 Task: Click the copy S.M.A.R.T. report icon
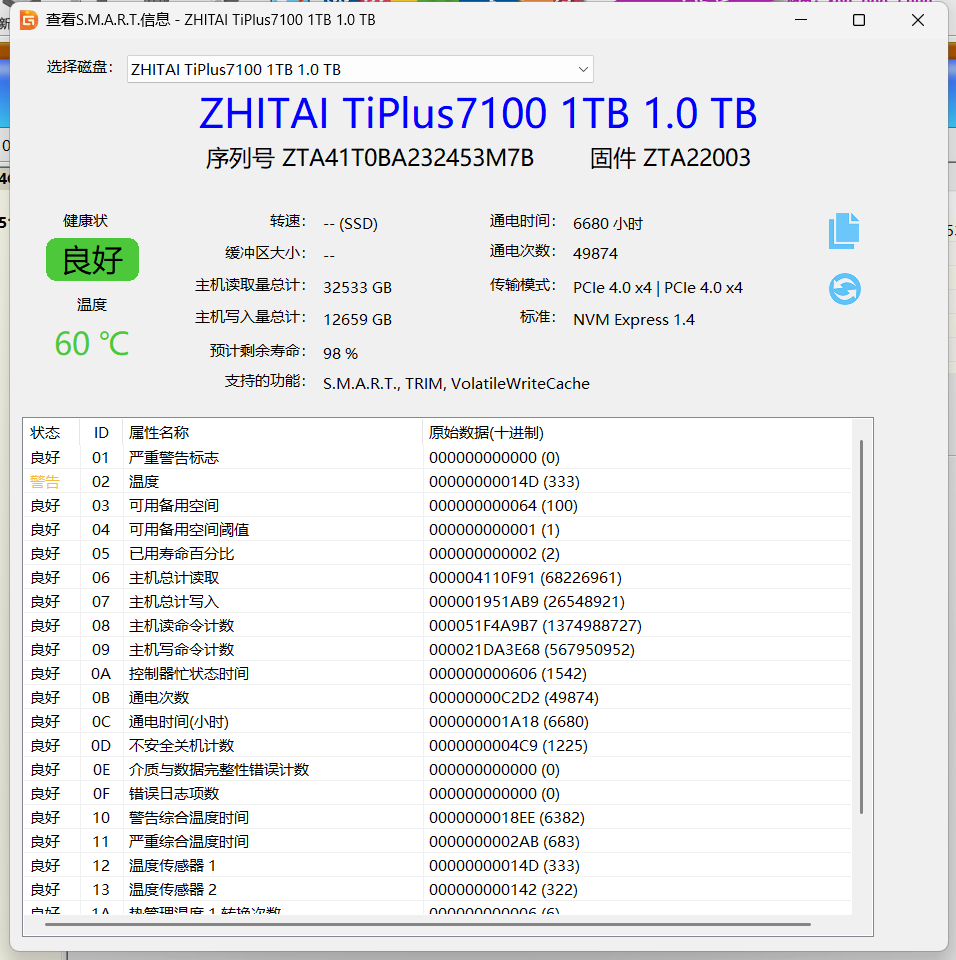844,230
